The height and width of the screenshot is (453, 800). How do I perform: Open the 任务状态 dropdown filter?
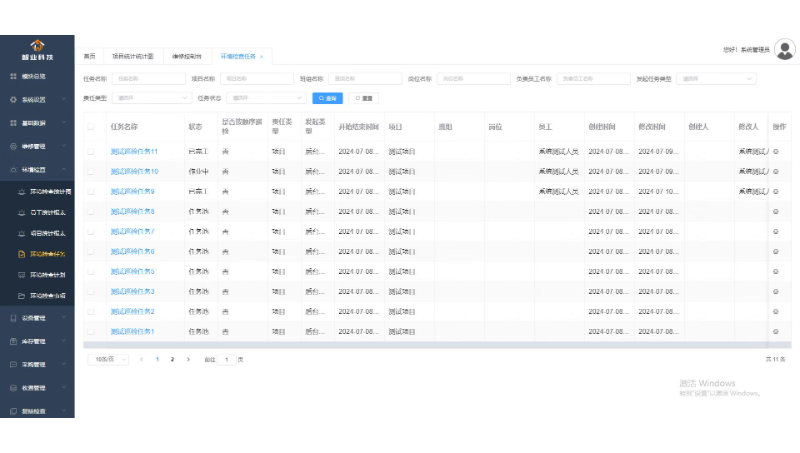(266, 98)
